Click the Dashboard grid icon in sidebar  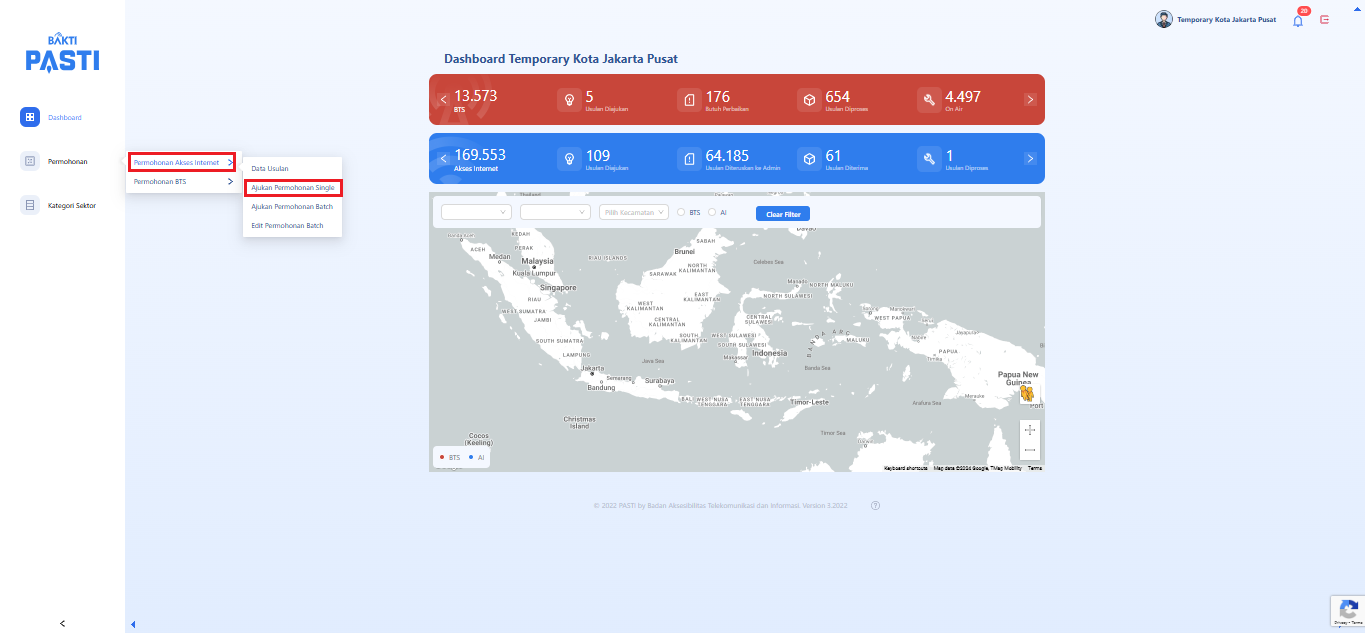tap(30, 117)
